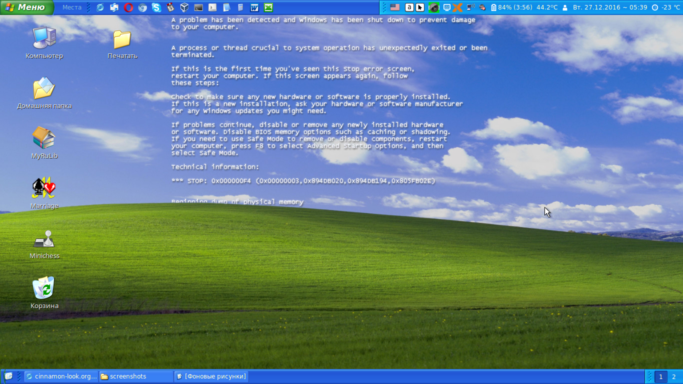Click the show desktop button in the bottom panel
Image resolution: width=683 pixels, height=384 pixels.
click(9, 376)
